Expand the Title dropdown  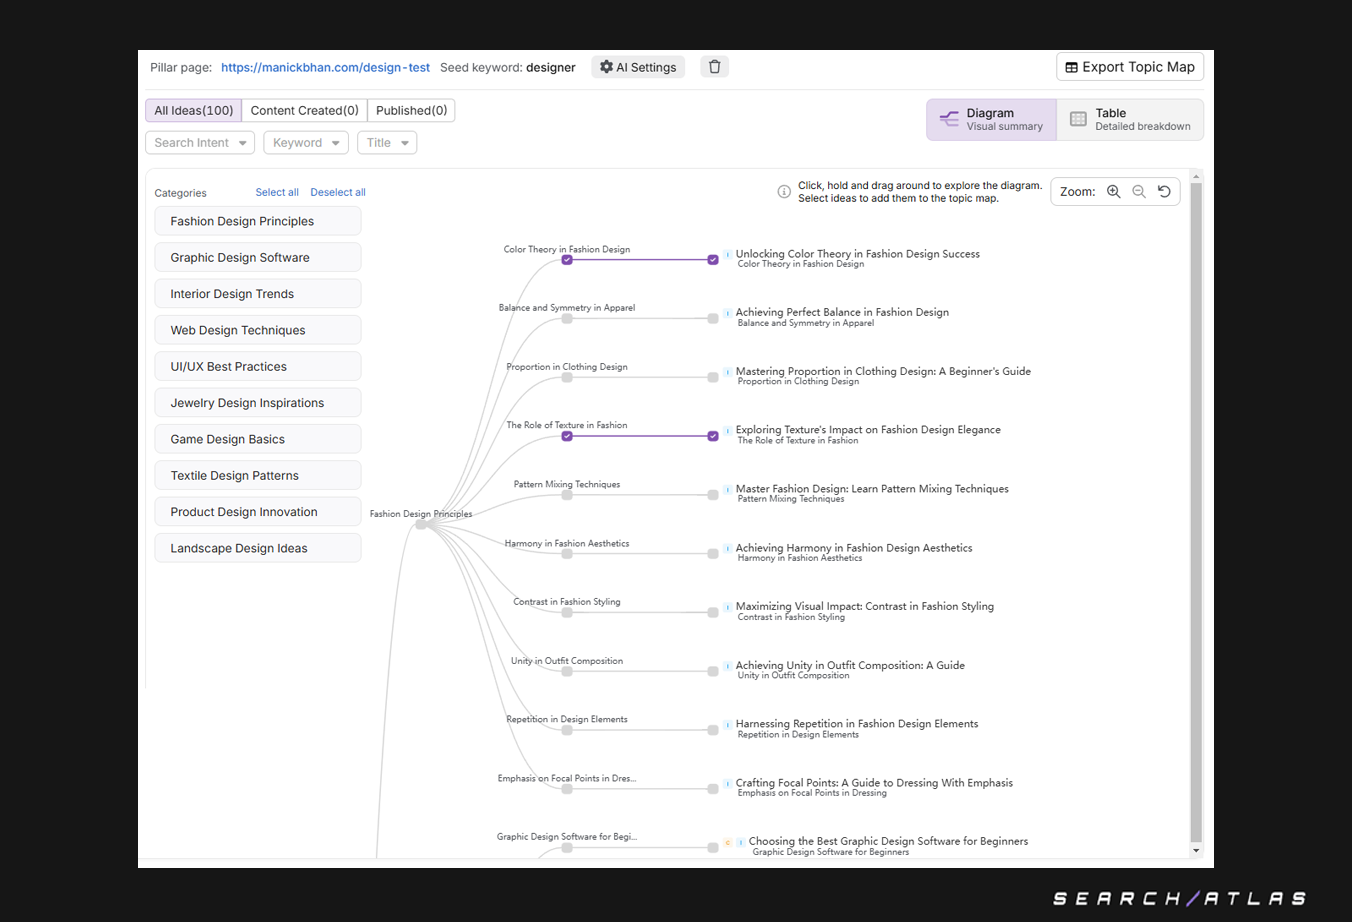pos(386,142)
